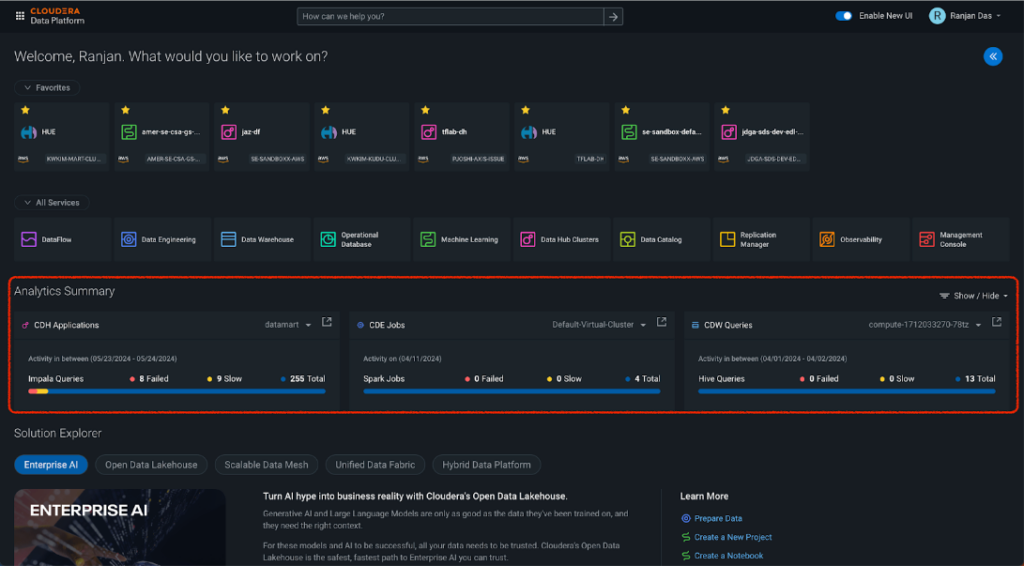Click the Prepare Data link
1024x566 pixels.
717,518
